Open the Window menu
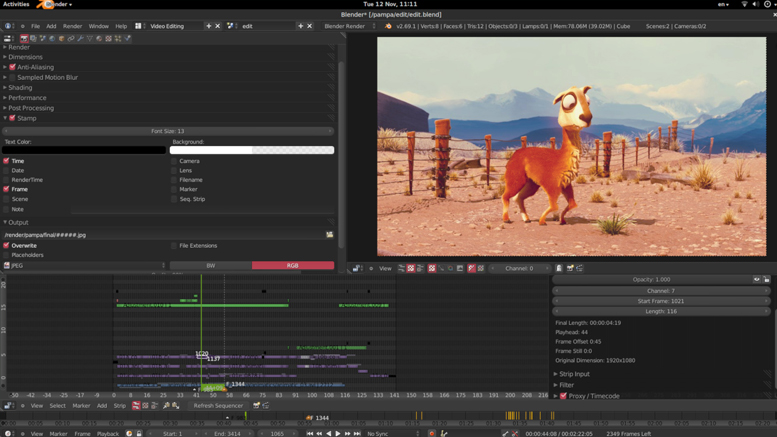This screenshot has width=777, height=437. tap(99, 26)
